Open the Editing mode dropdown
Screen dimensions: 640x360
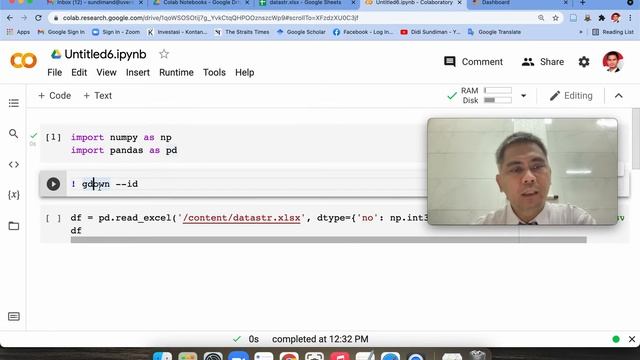click(x=571, y=96)
